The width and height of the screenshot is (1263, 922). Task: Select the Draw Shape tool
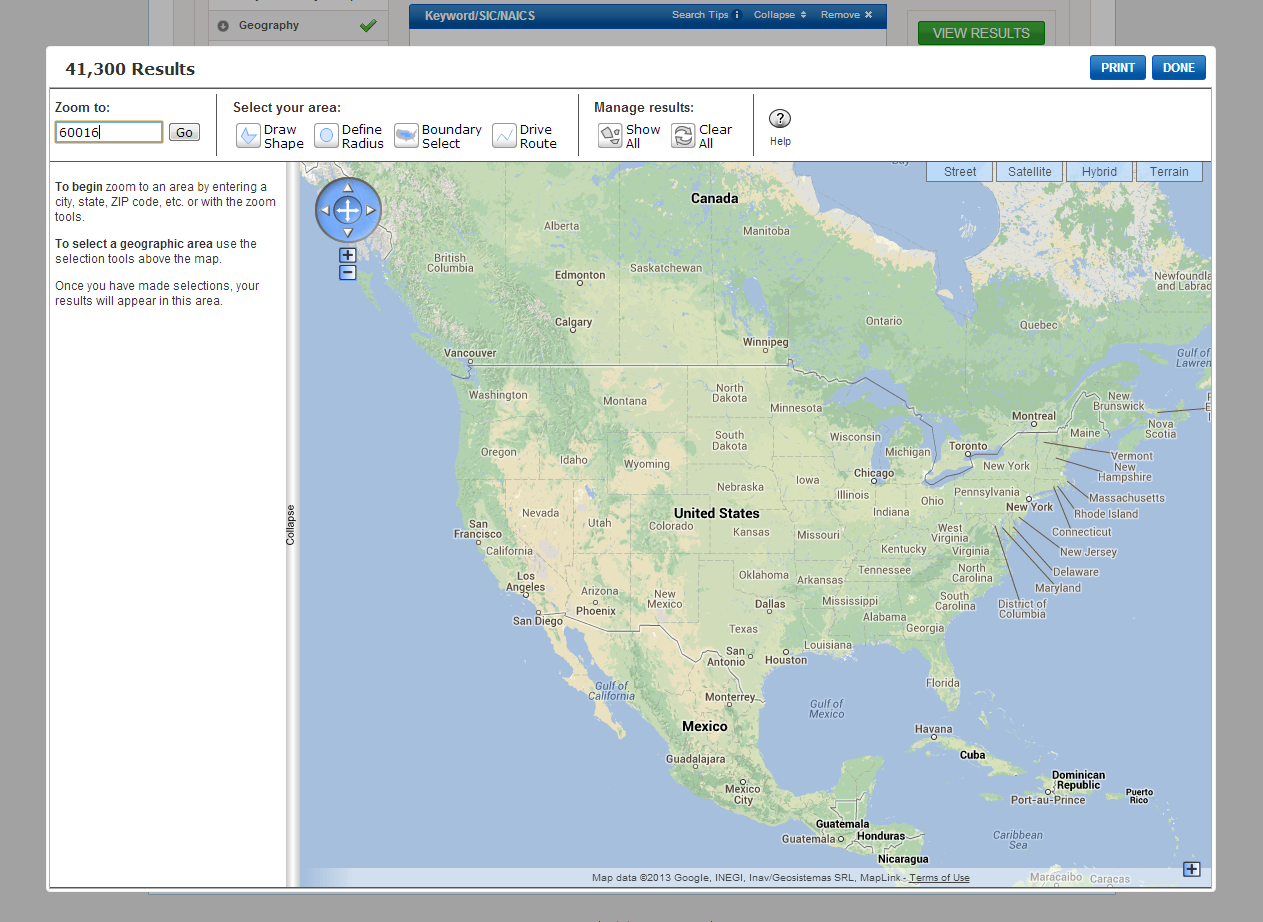point(269,136)
